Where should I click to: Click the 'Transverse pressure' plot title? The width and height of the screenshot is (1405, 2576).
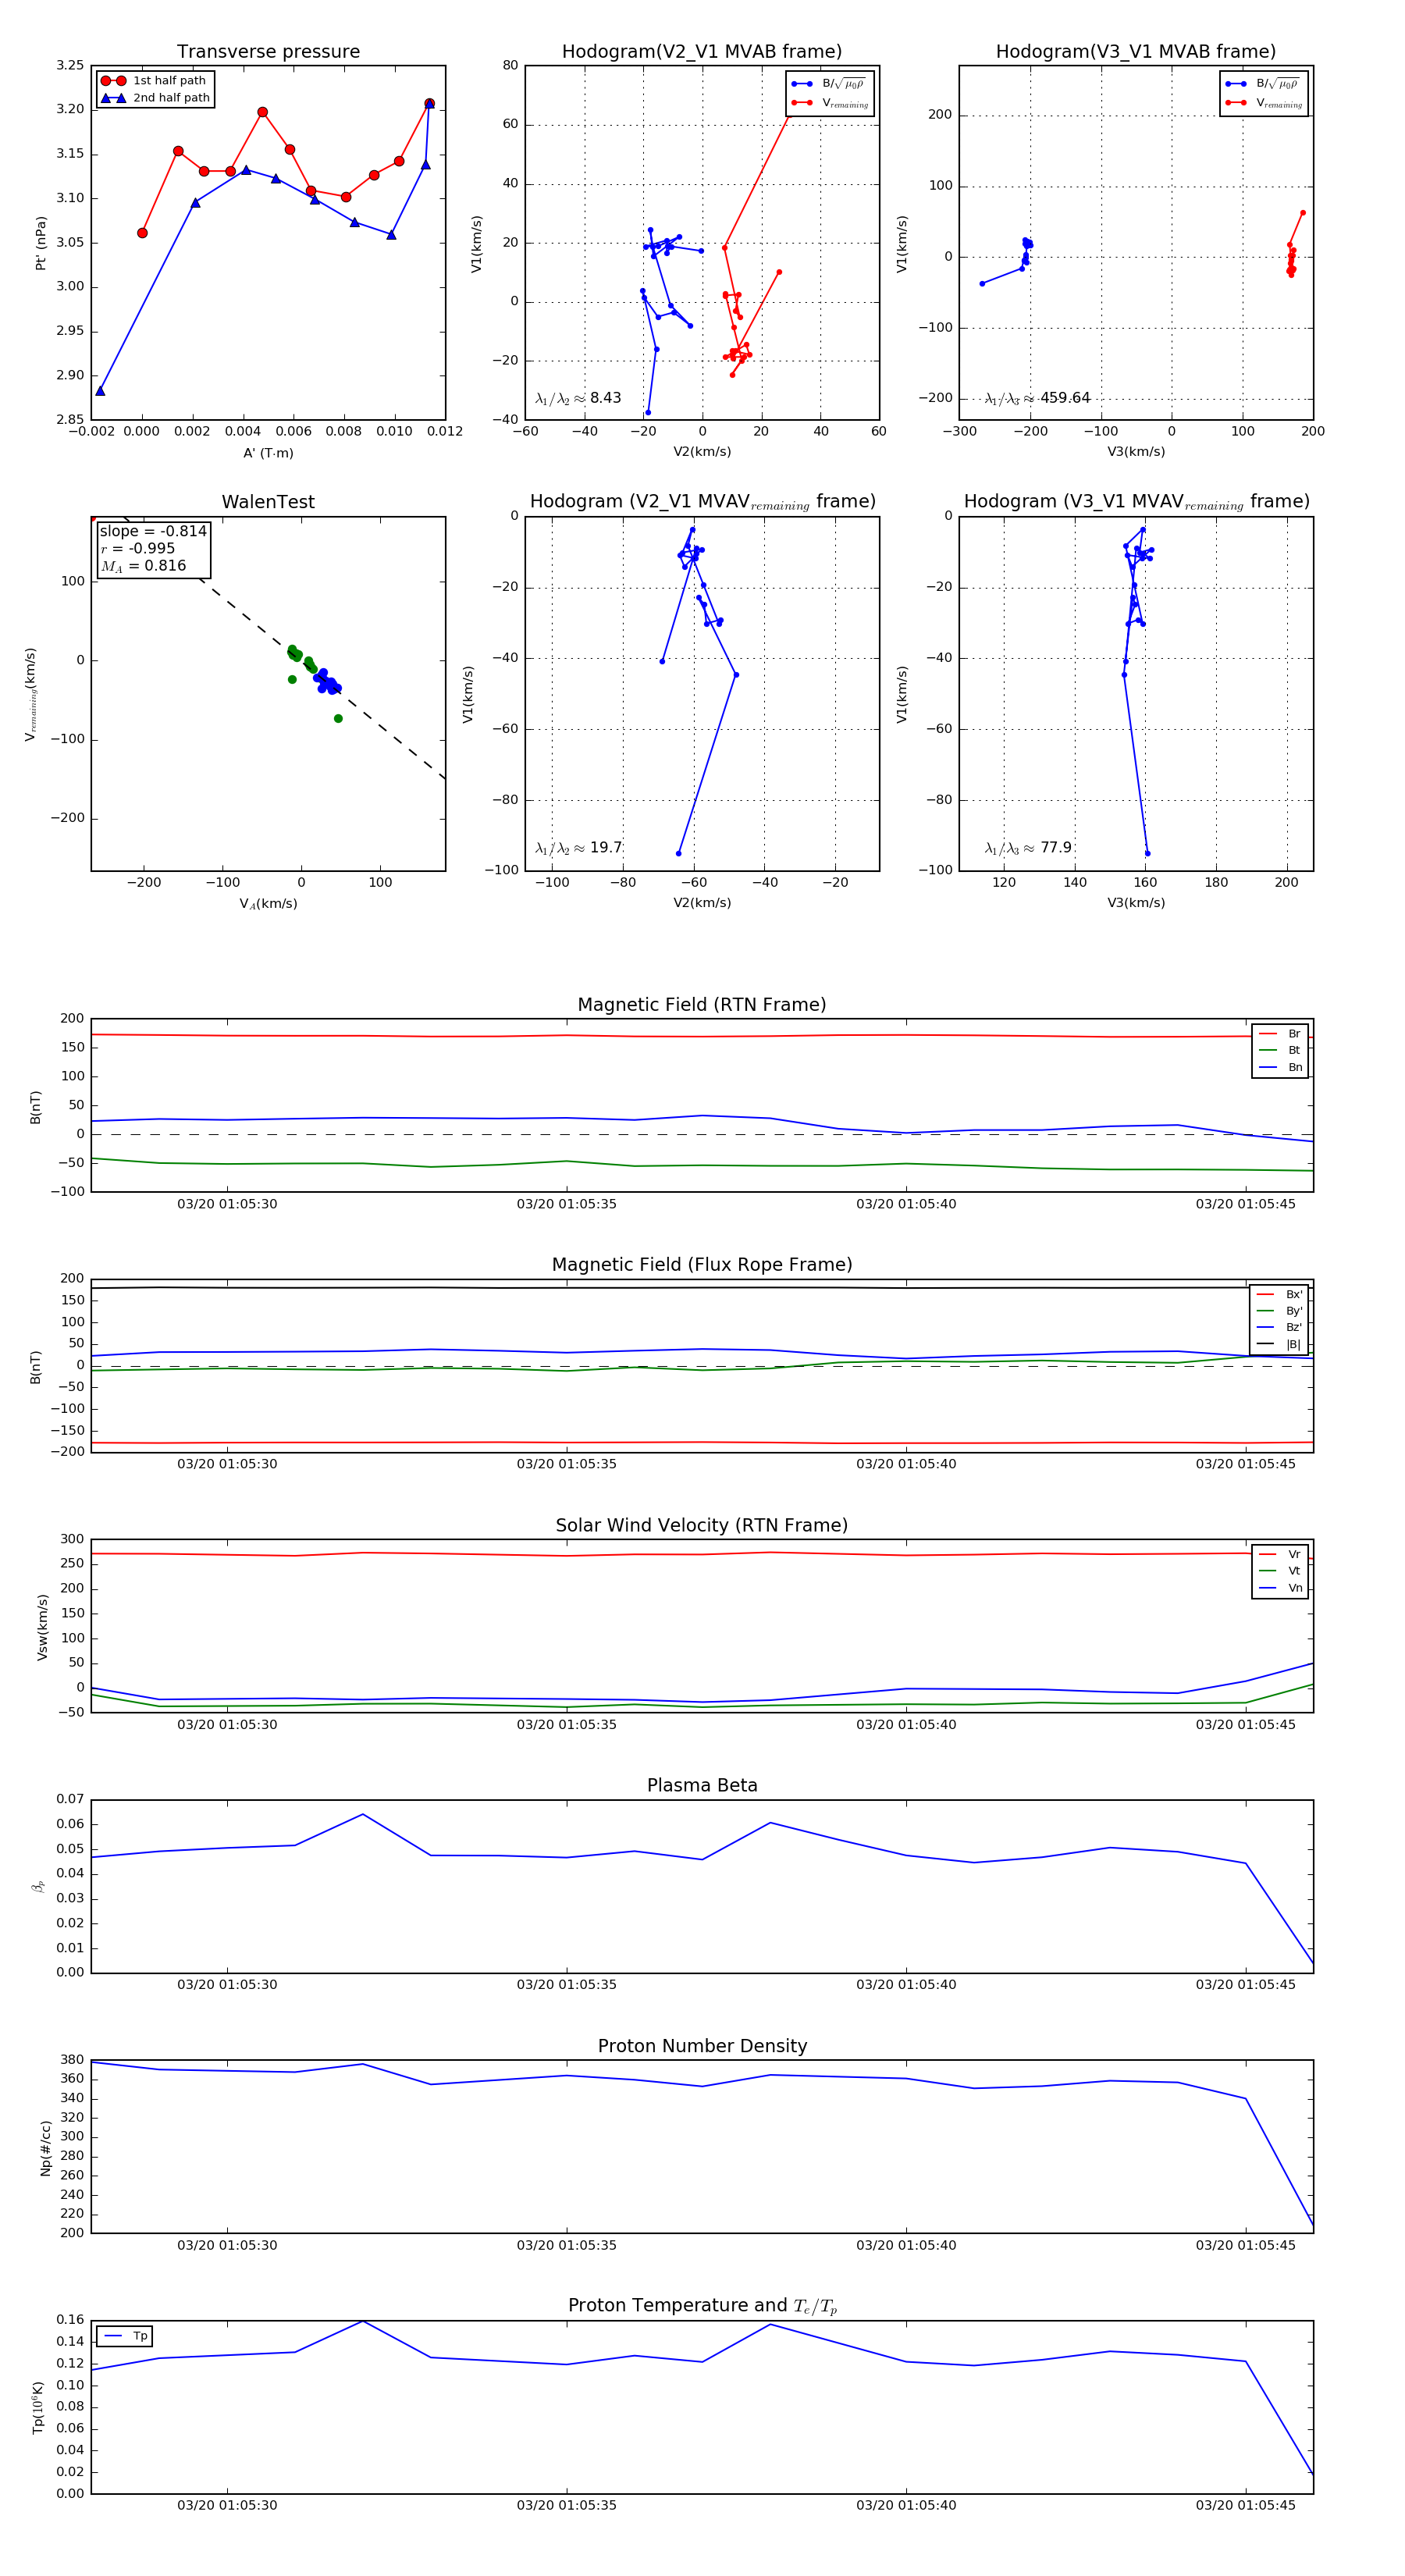tap(268, 52)
